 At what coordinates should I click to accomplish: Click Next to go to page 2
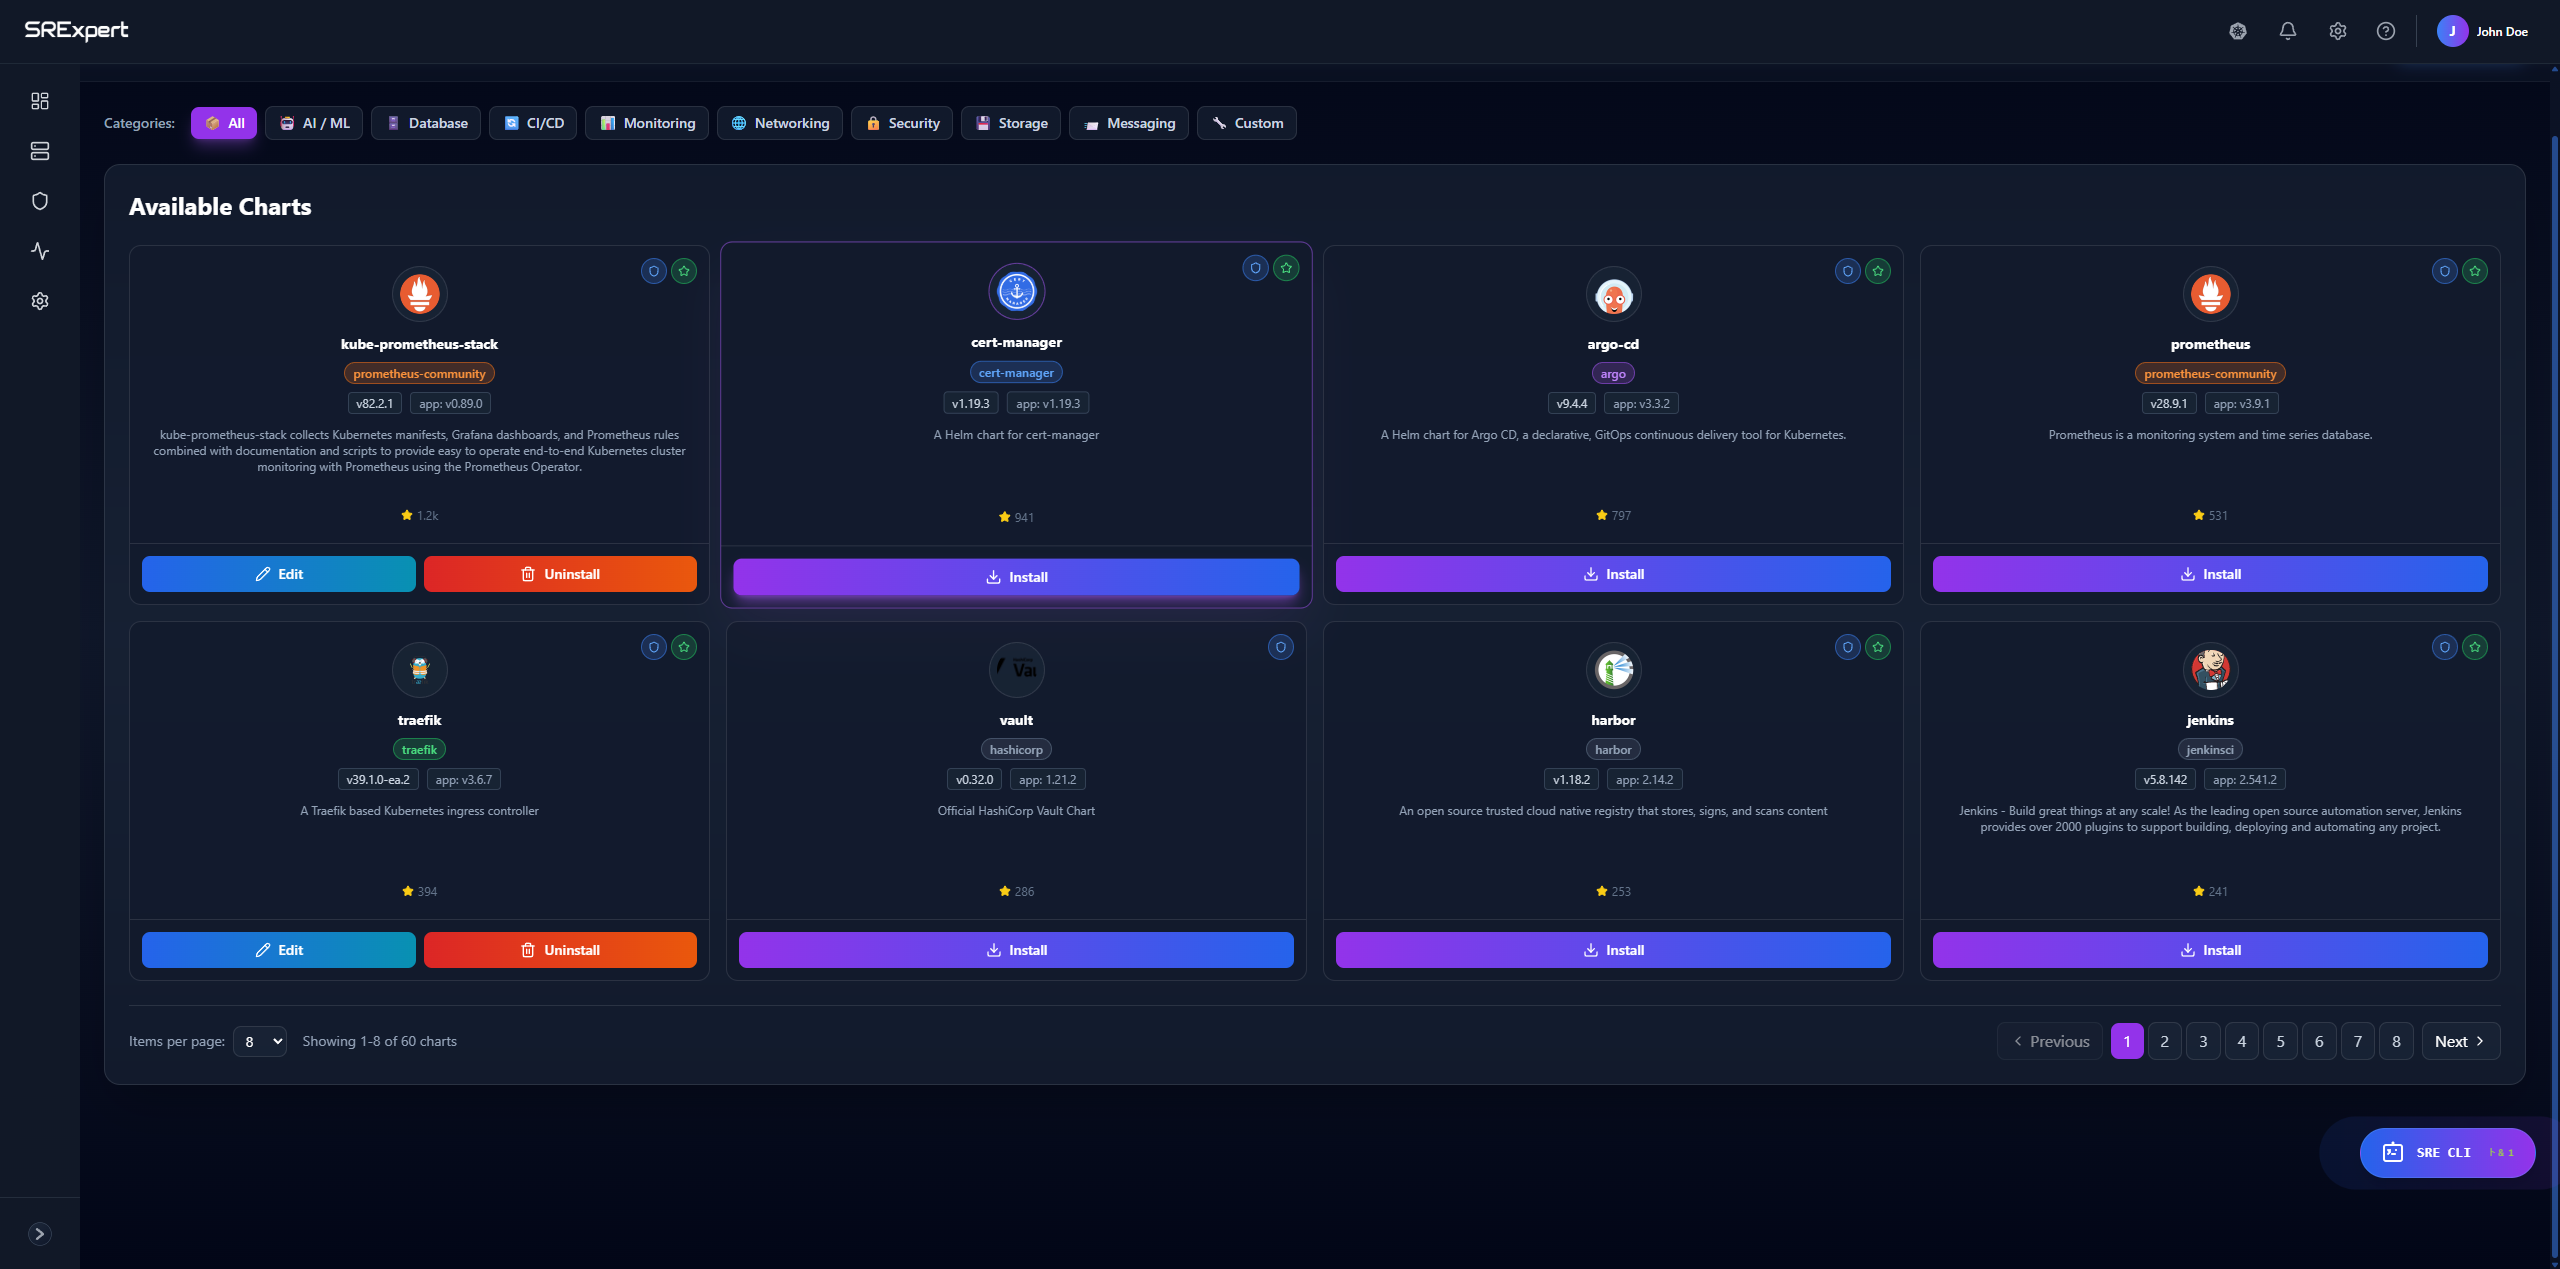[x=2459, y=1041]
